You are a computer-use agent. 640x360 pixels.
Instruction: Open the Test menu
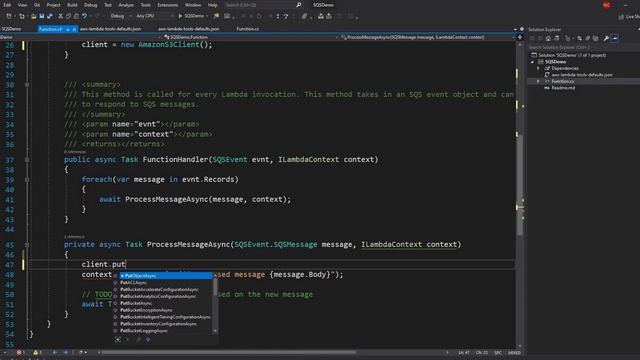click(108, 5)
